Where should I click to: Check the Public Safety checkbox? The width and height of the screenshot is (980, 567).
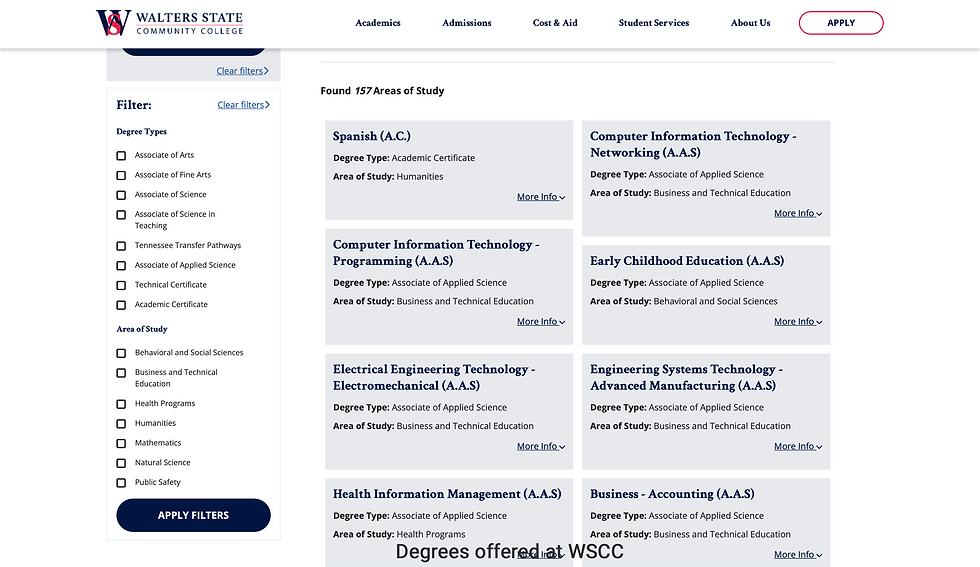(x=121, y=483)
